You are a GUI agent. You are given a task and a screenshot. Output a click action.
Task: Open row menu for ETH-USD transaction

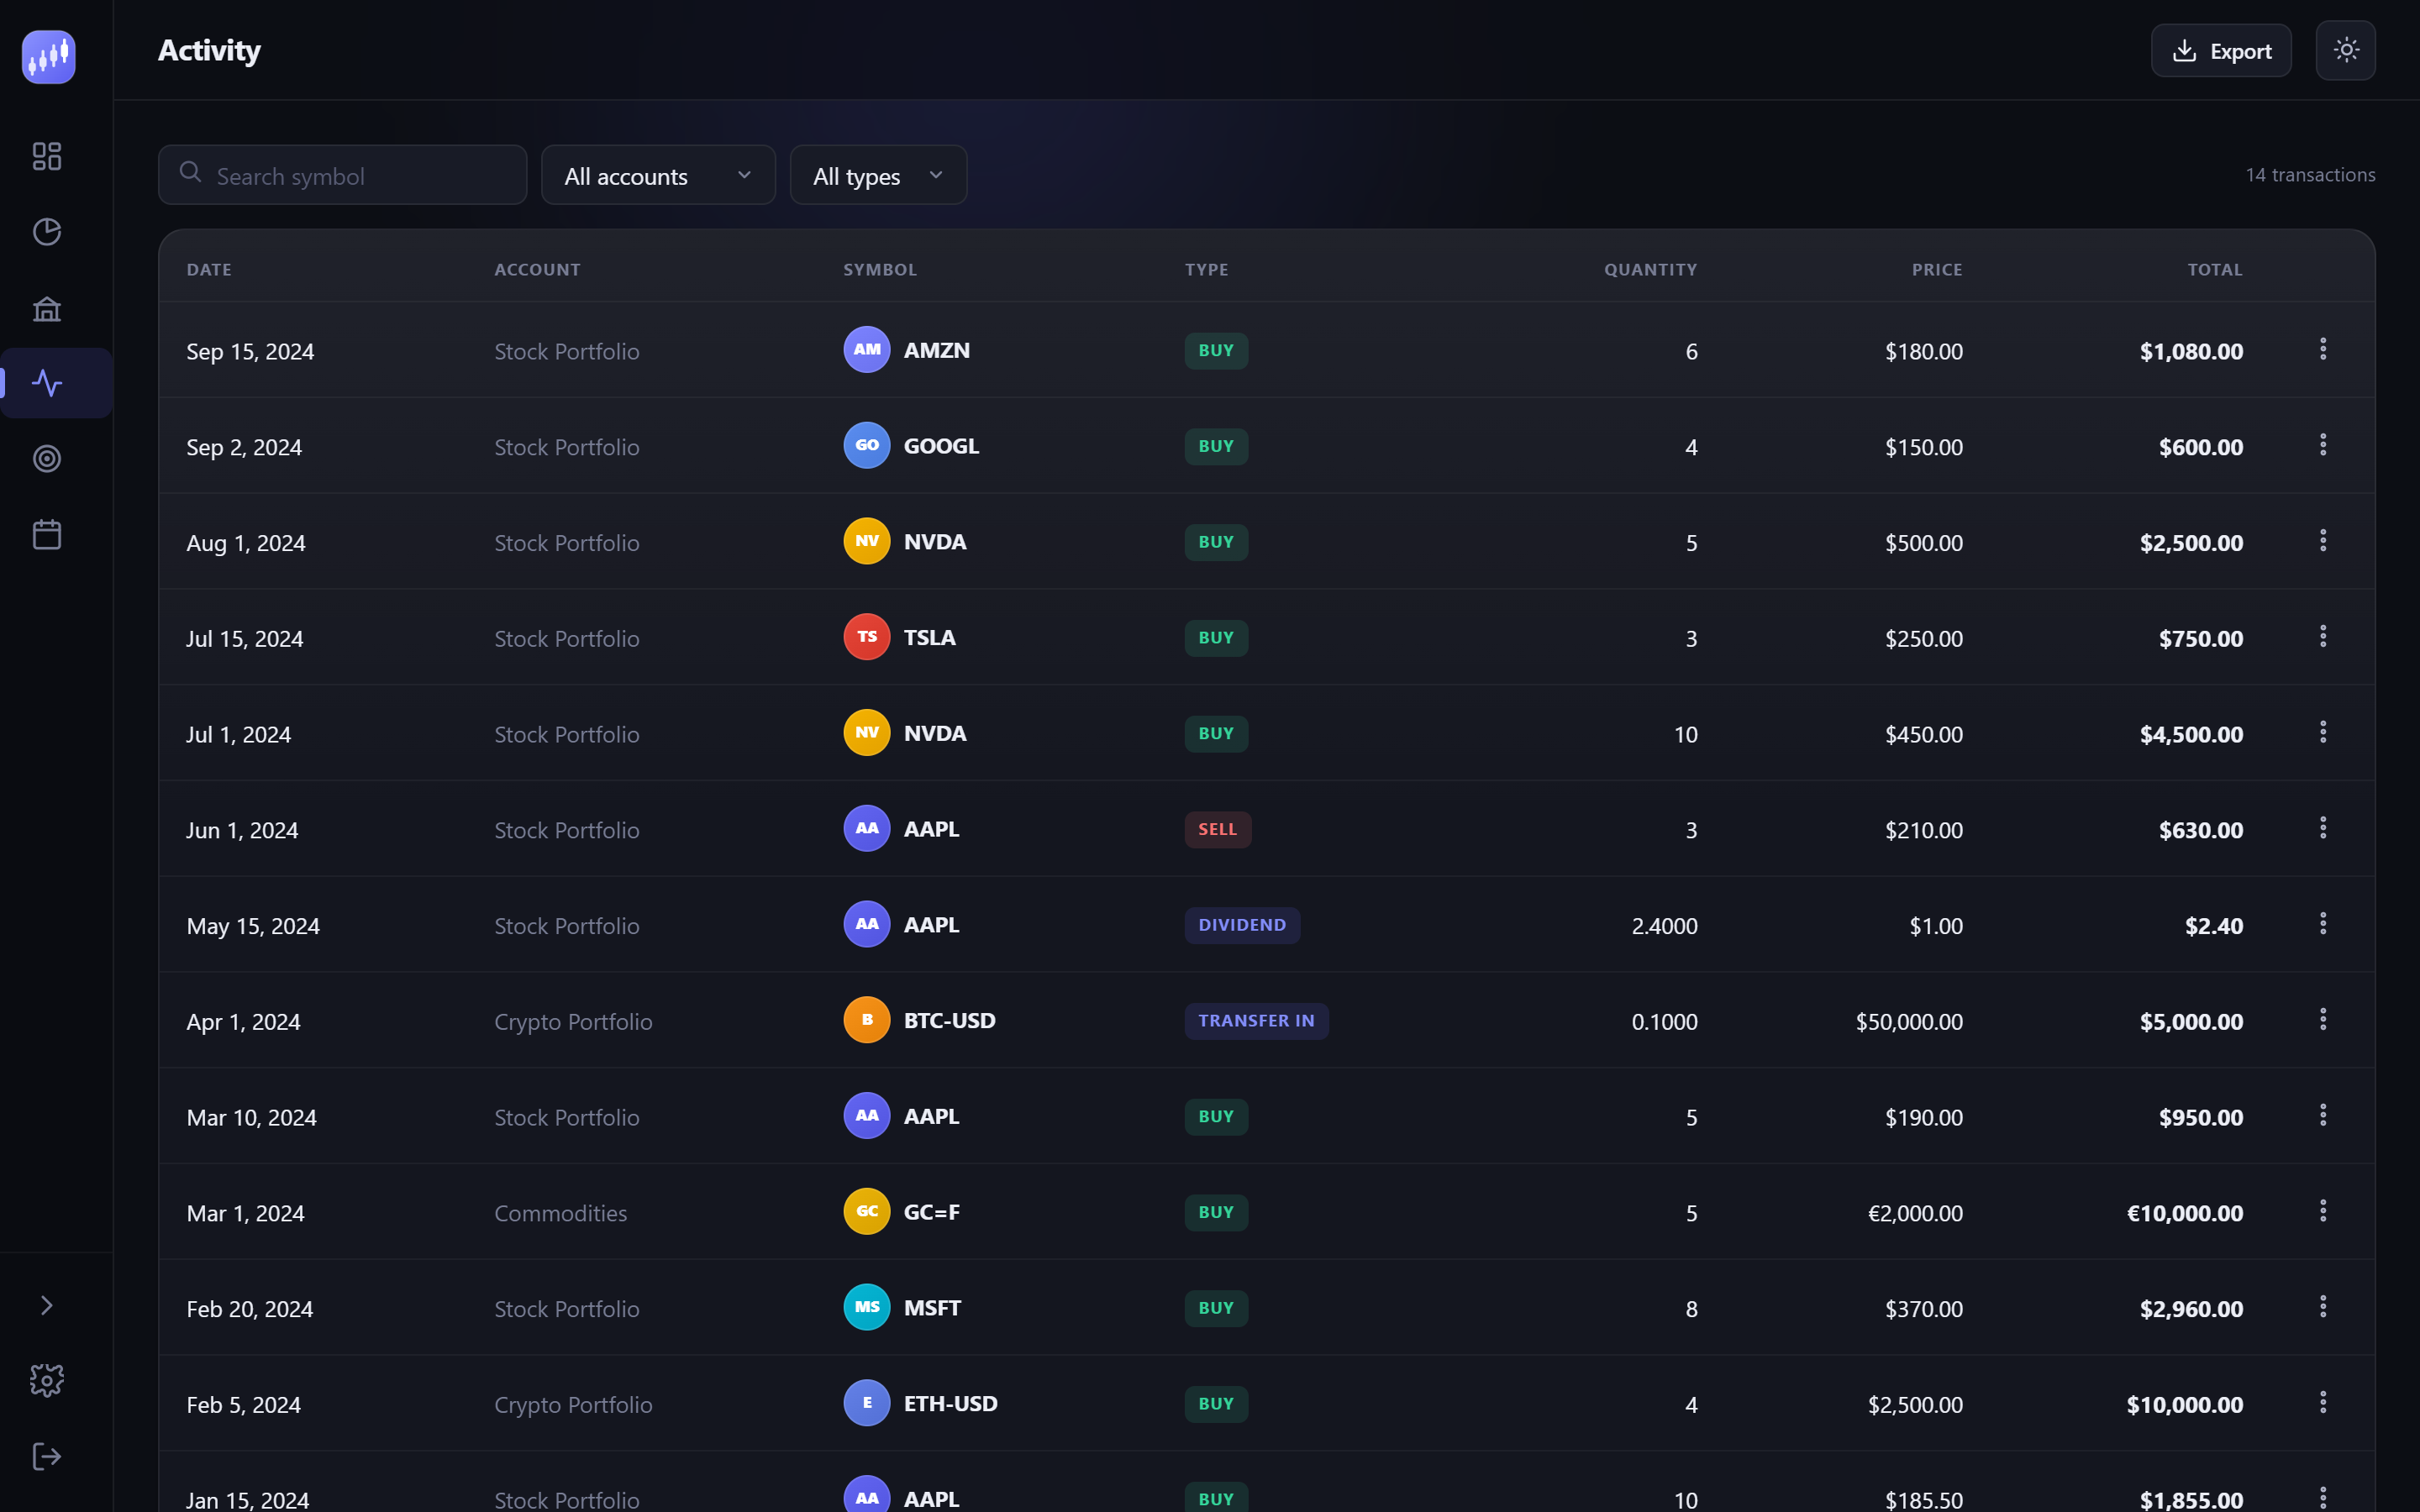coord(2322,1403)
